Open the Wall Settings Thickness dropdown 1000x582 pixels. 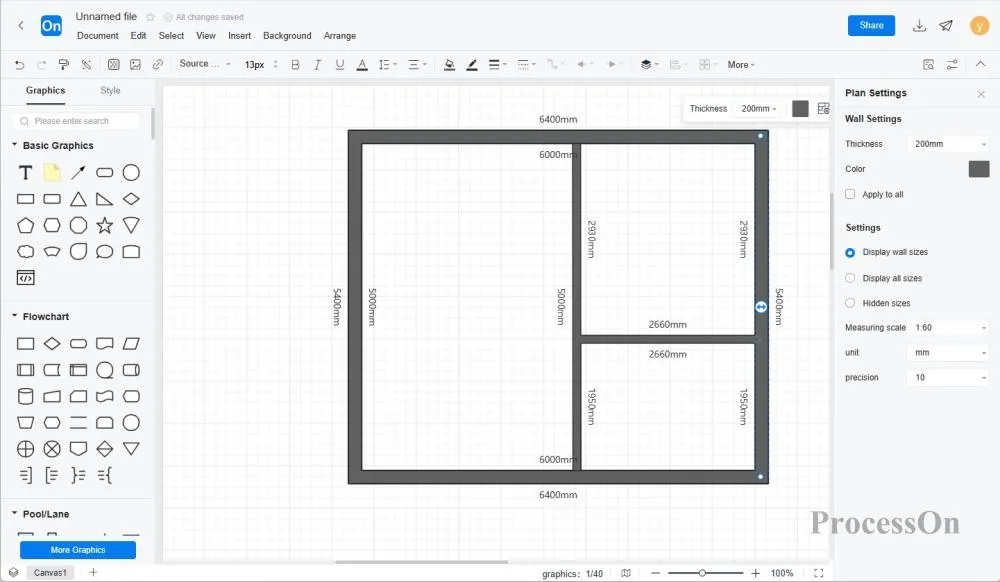(948, 144)
